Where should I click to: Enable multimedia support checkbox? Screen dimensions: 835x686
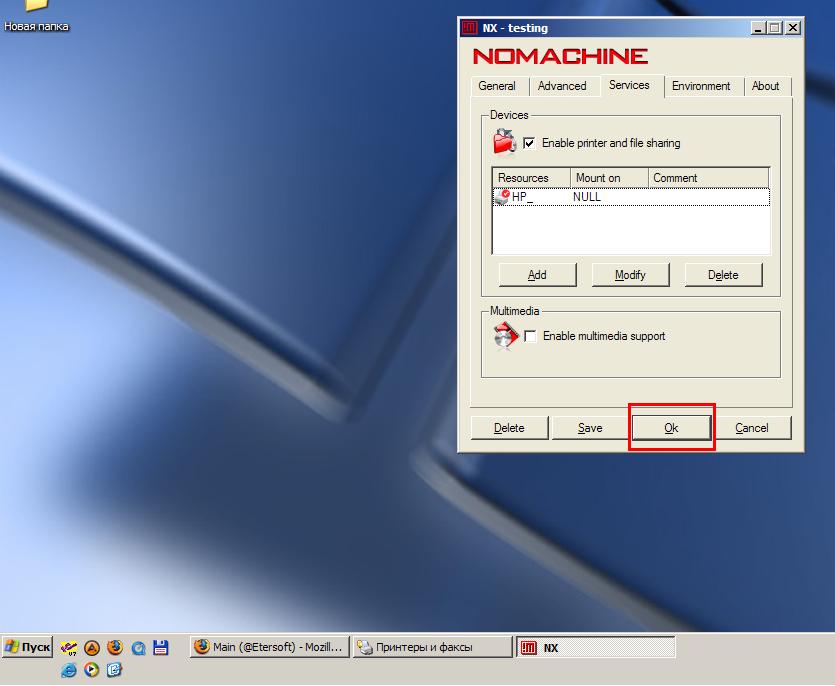tap(530, 336)
